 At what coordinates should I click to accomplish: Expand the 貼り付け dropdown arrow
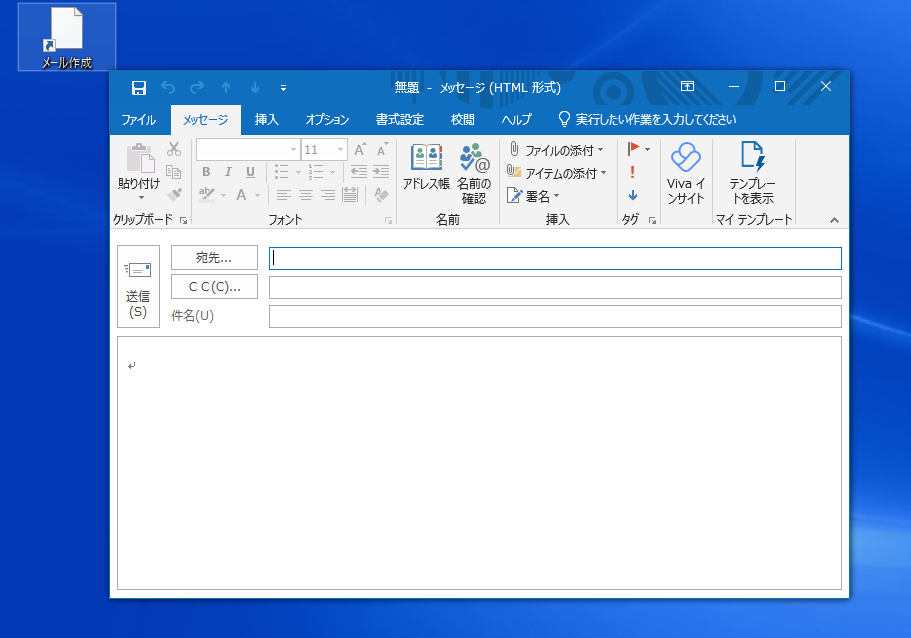(140, 198)
